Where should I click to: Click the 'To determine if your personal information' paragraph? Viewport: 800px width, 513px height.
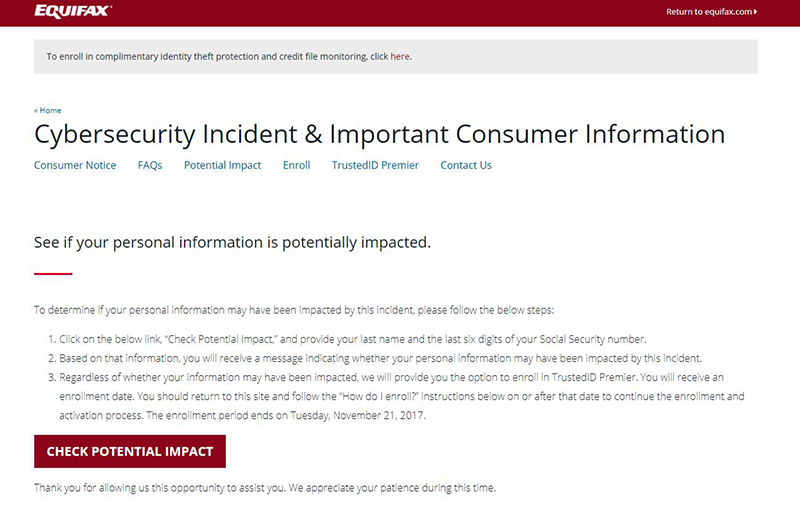pyautogui.click(x=294, y=310)
